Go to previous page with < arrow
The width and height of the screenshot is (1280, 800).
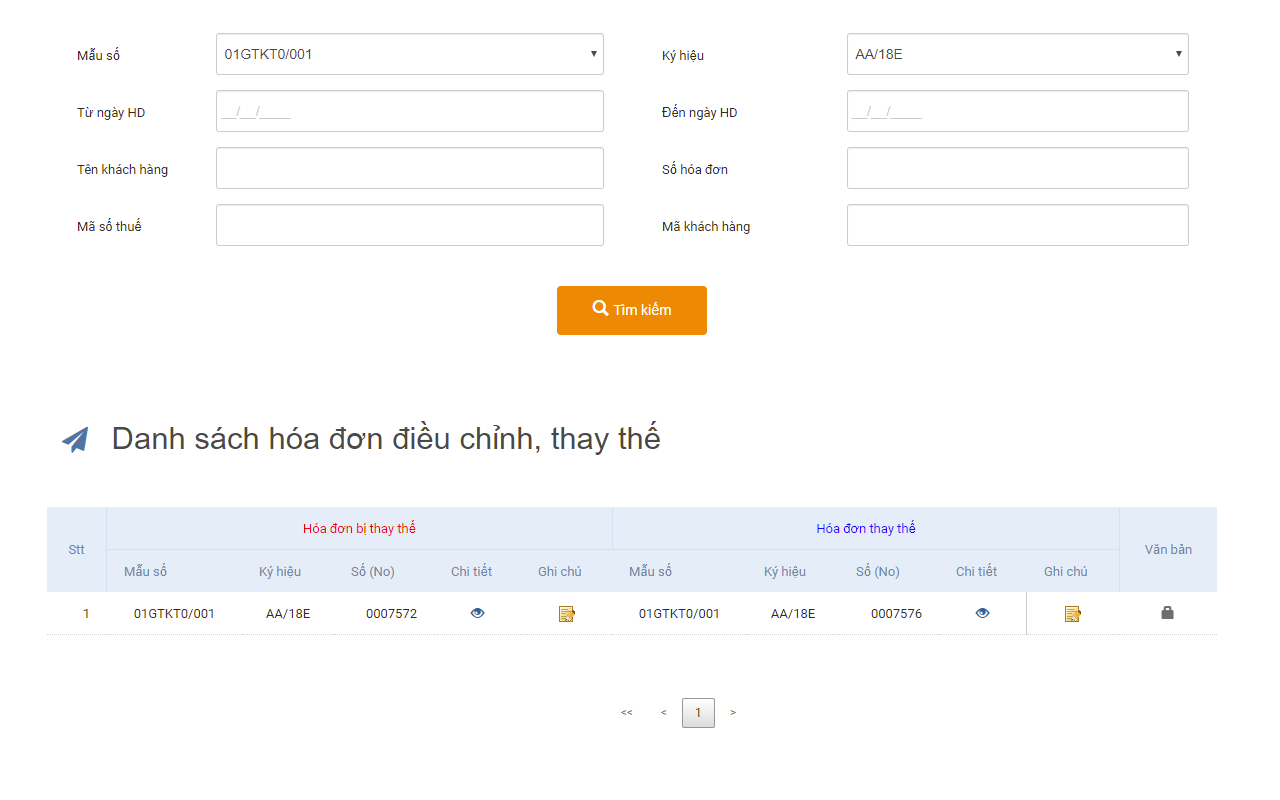pos(663,712)
